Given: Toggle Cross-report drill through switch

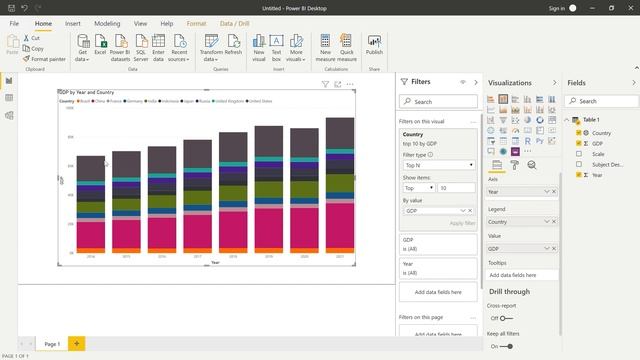Looking at the screenshot, I should pos(506,318).
